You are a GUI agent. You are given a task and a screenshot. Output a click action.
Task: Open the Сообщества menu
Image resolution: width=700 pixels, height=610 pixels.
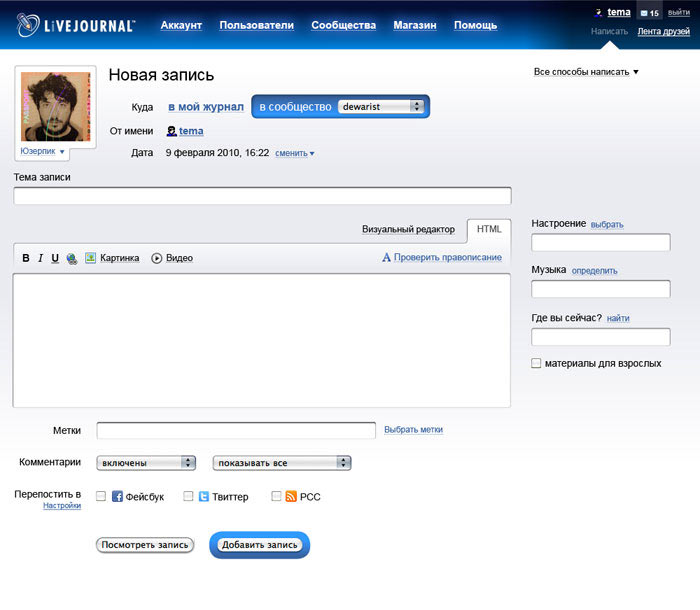tap(343, 25)
